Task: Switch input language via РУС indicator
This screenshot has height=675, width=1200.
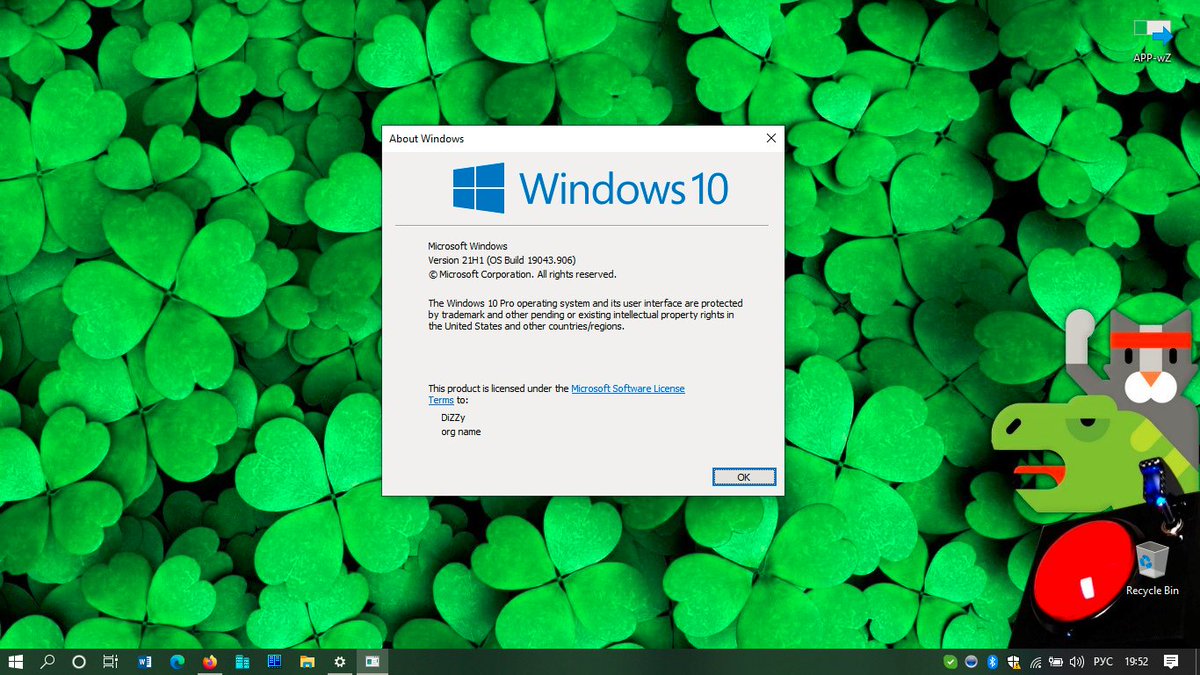Action: (1104, 661)
